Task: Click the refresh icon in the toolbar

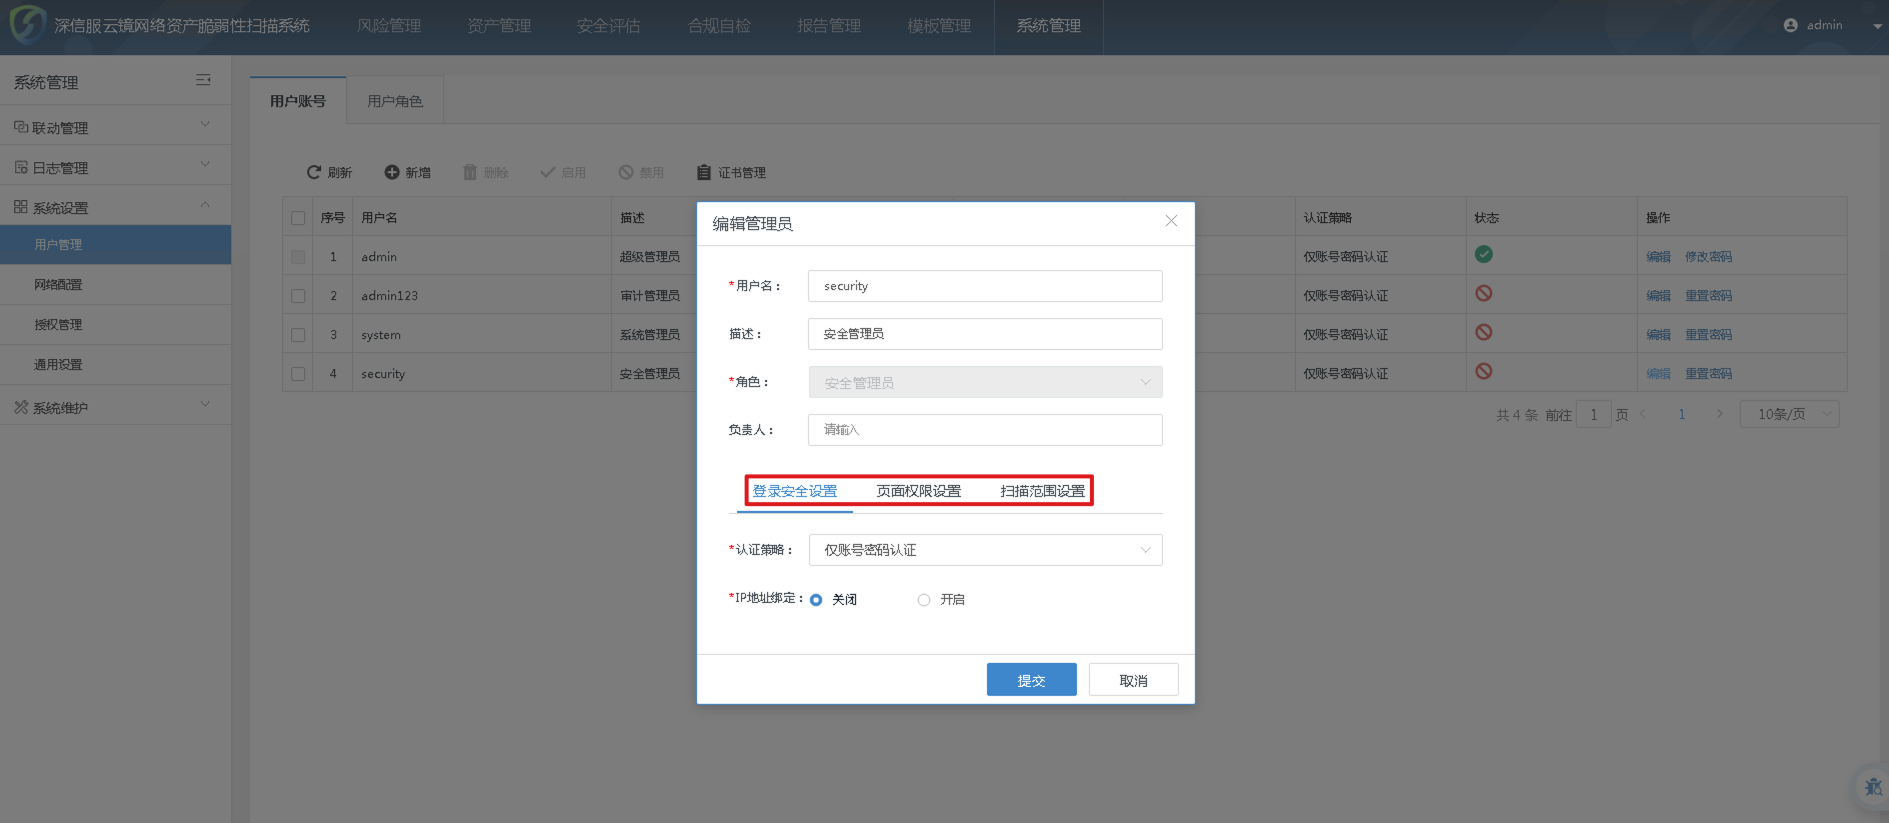Action: [314, 172]
